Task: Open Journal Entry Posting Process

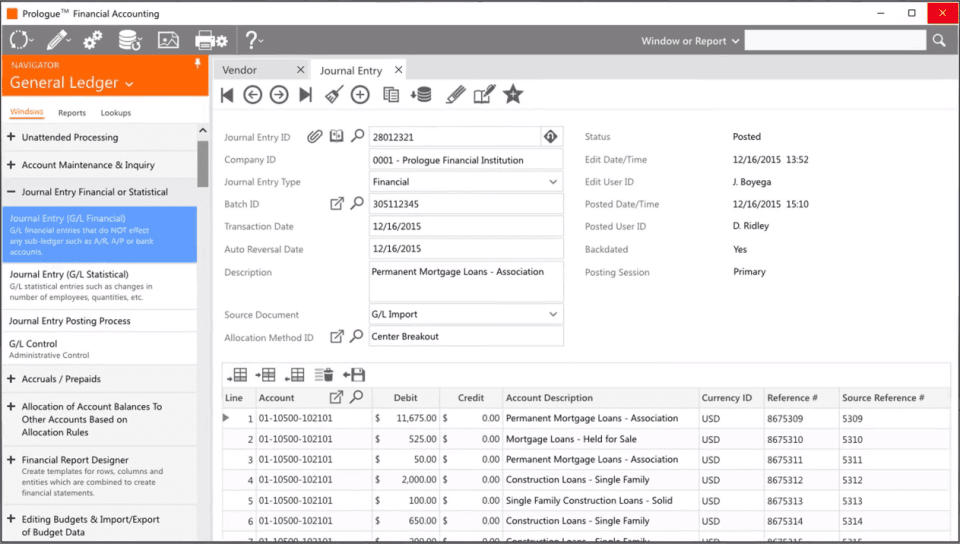Action: pos(99,321)
